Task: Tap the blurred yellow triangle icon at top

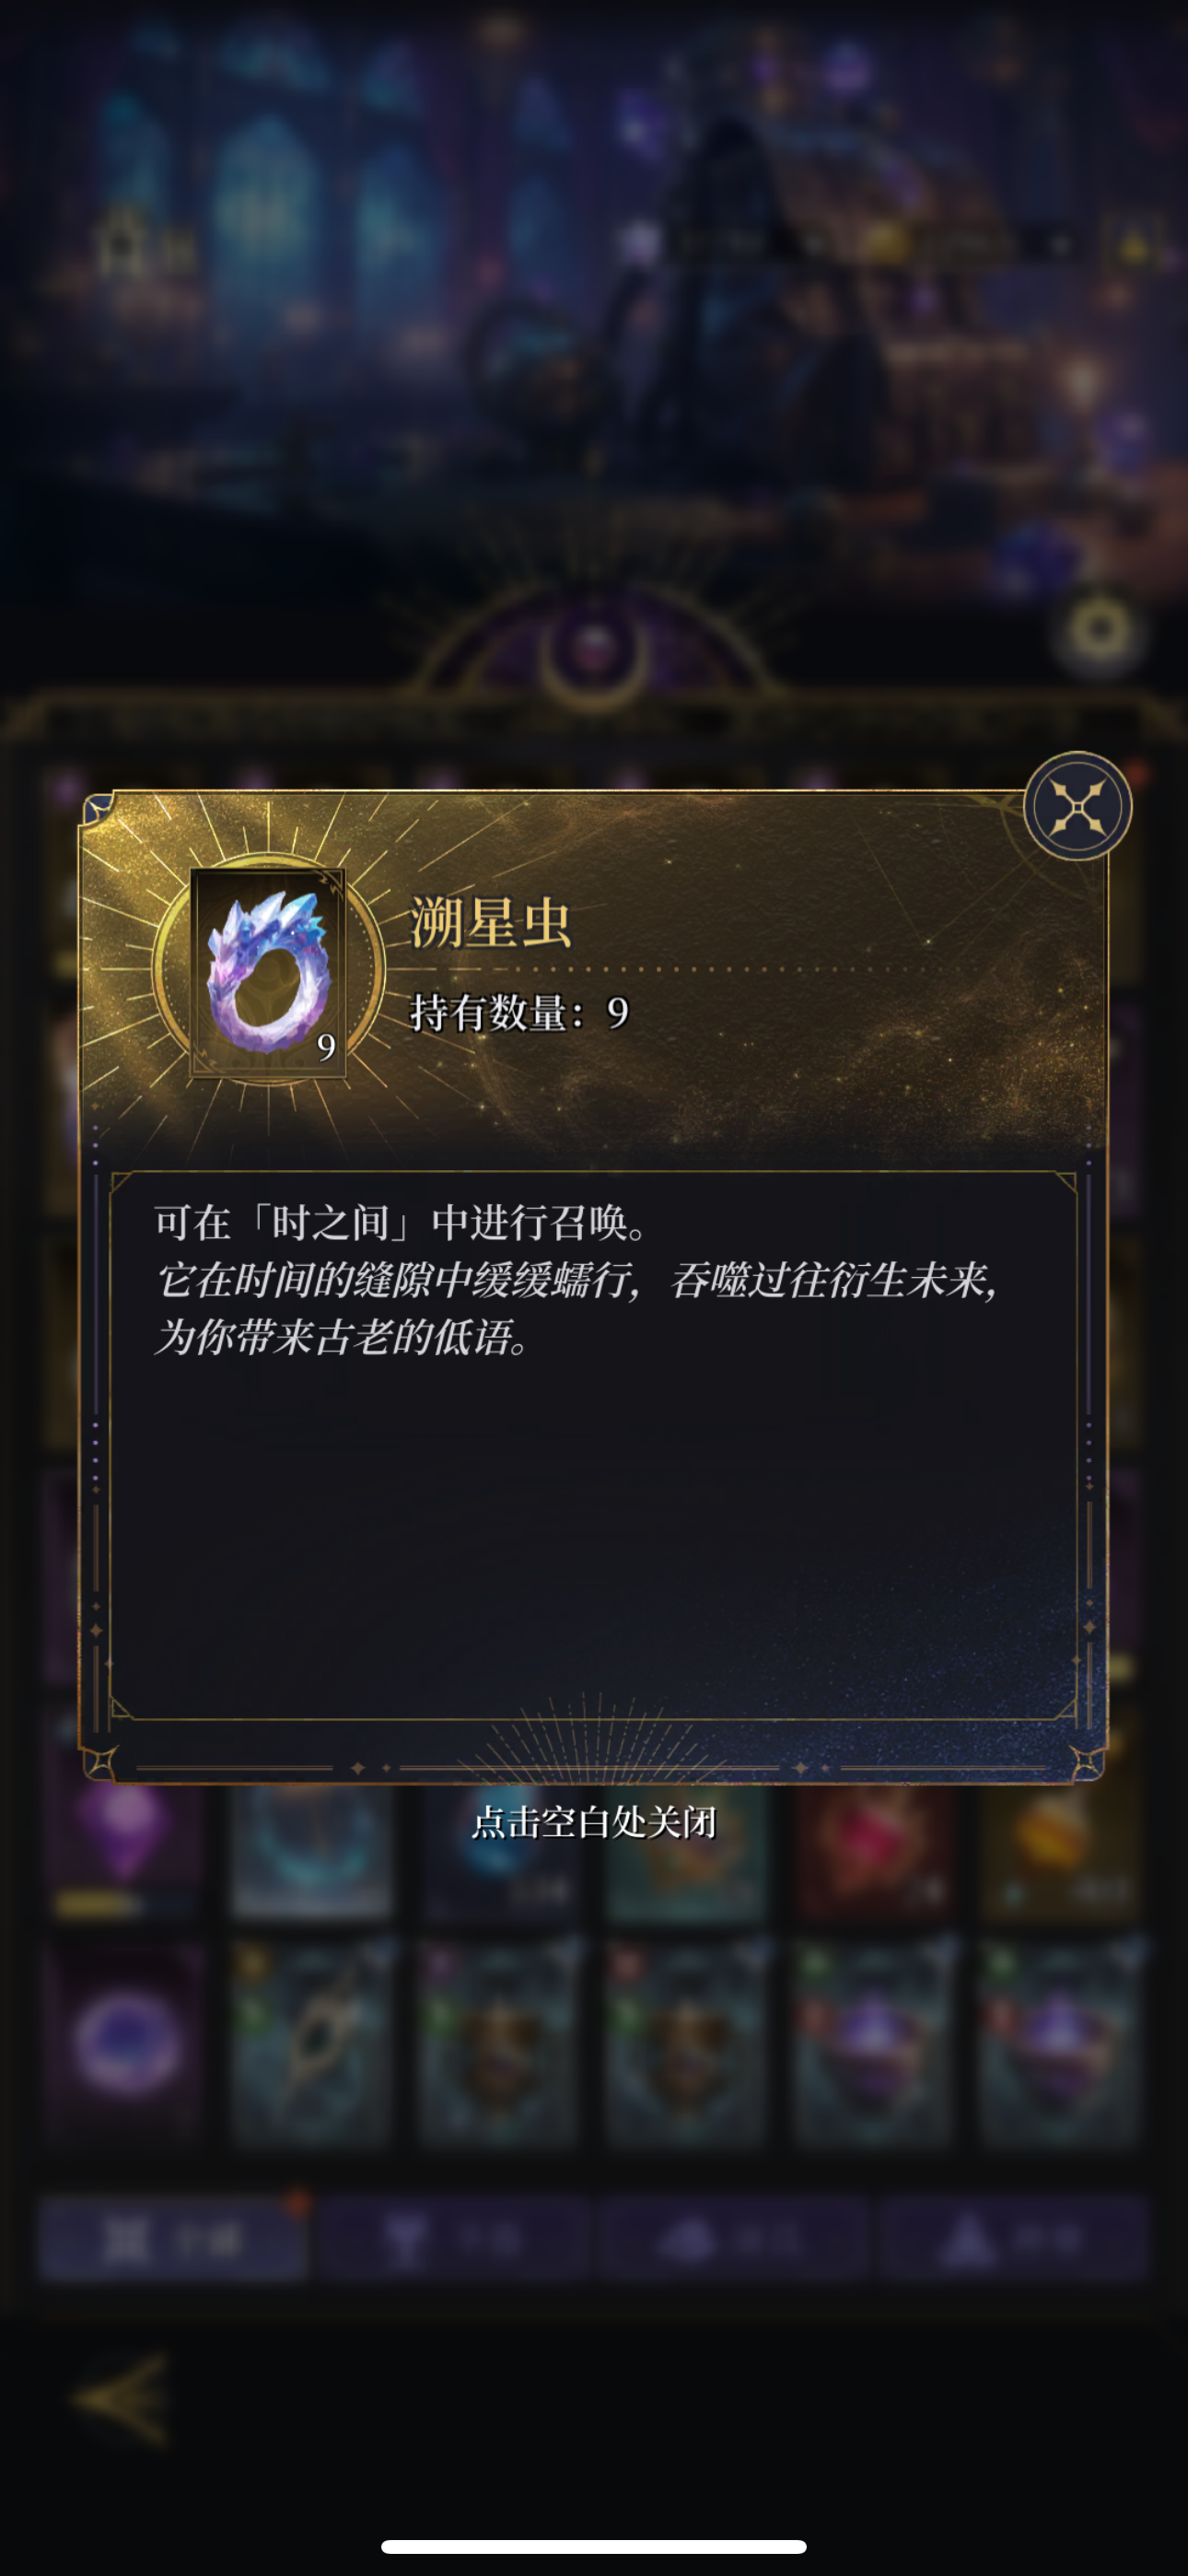Action: (1134, 243)
